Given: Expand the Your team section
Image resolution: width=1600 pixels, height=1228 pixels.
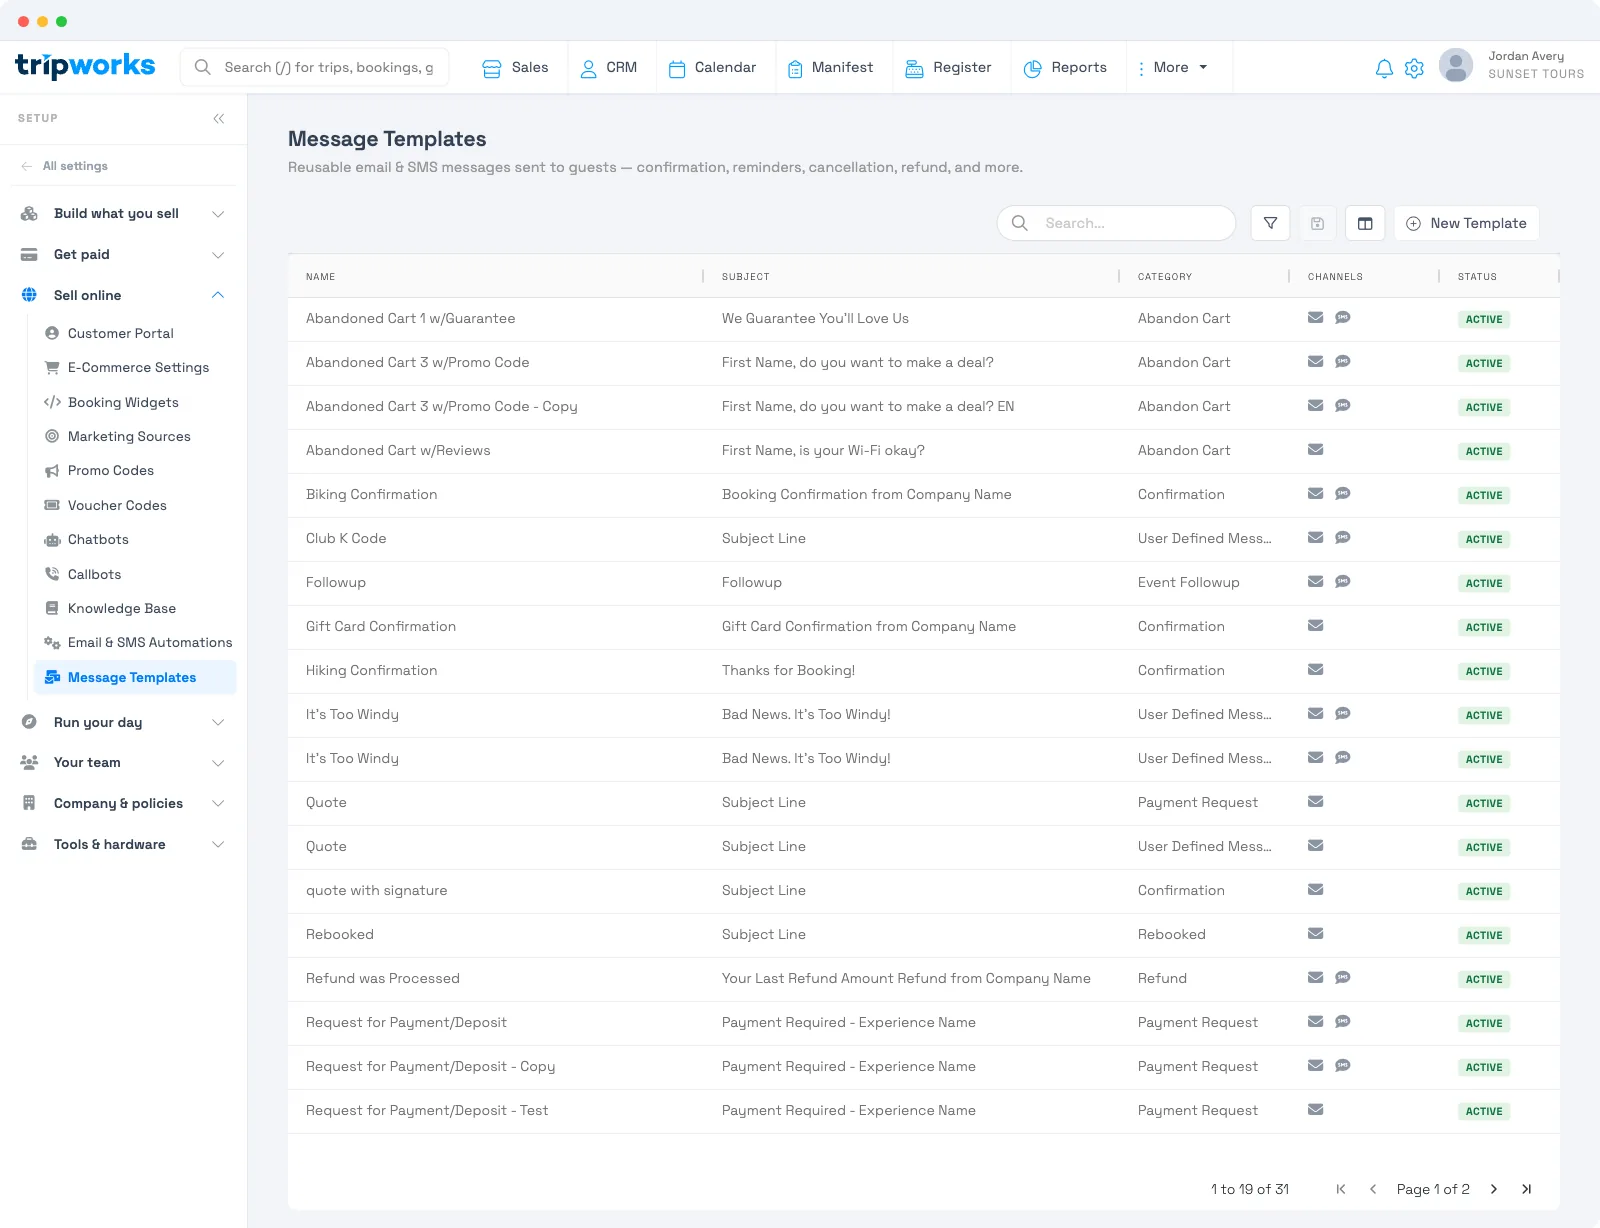Looking at the screenshot, I should coord(123,762).
